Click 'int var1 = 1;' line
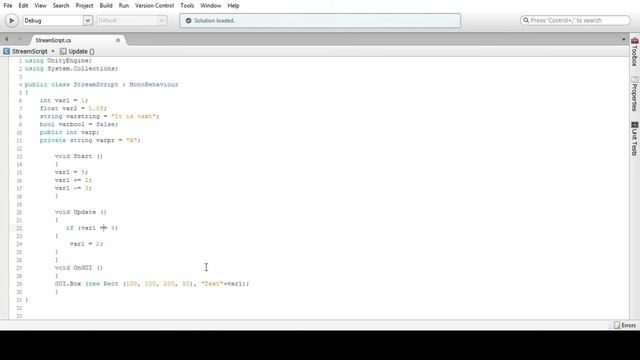Screen dimensions: 640x360 coord(64,100)
